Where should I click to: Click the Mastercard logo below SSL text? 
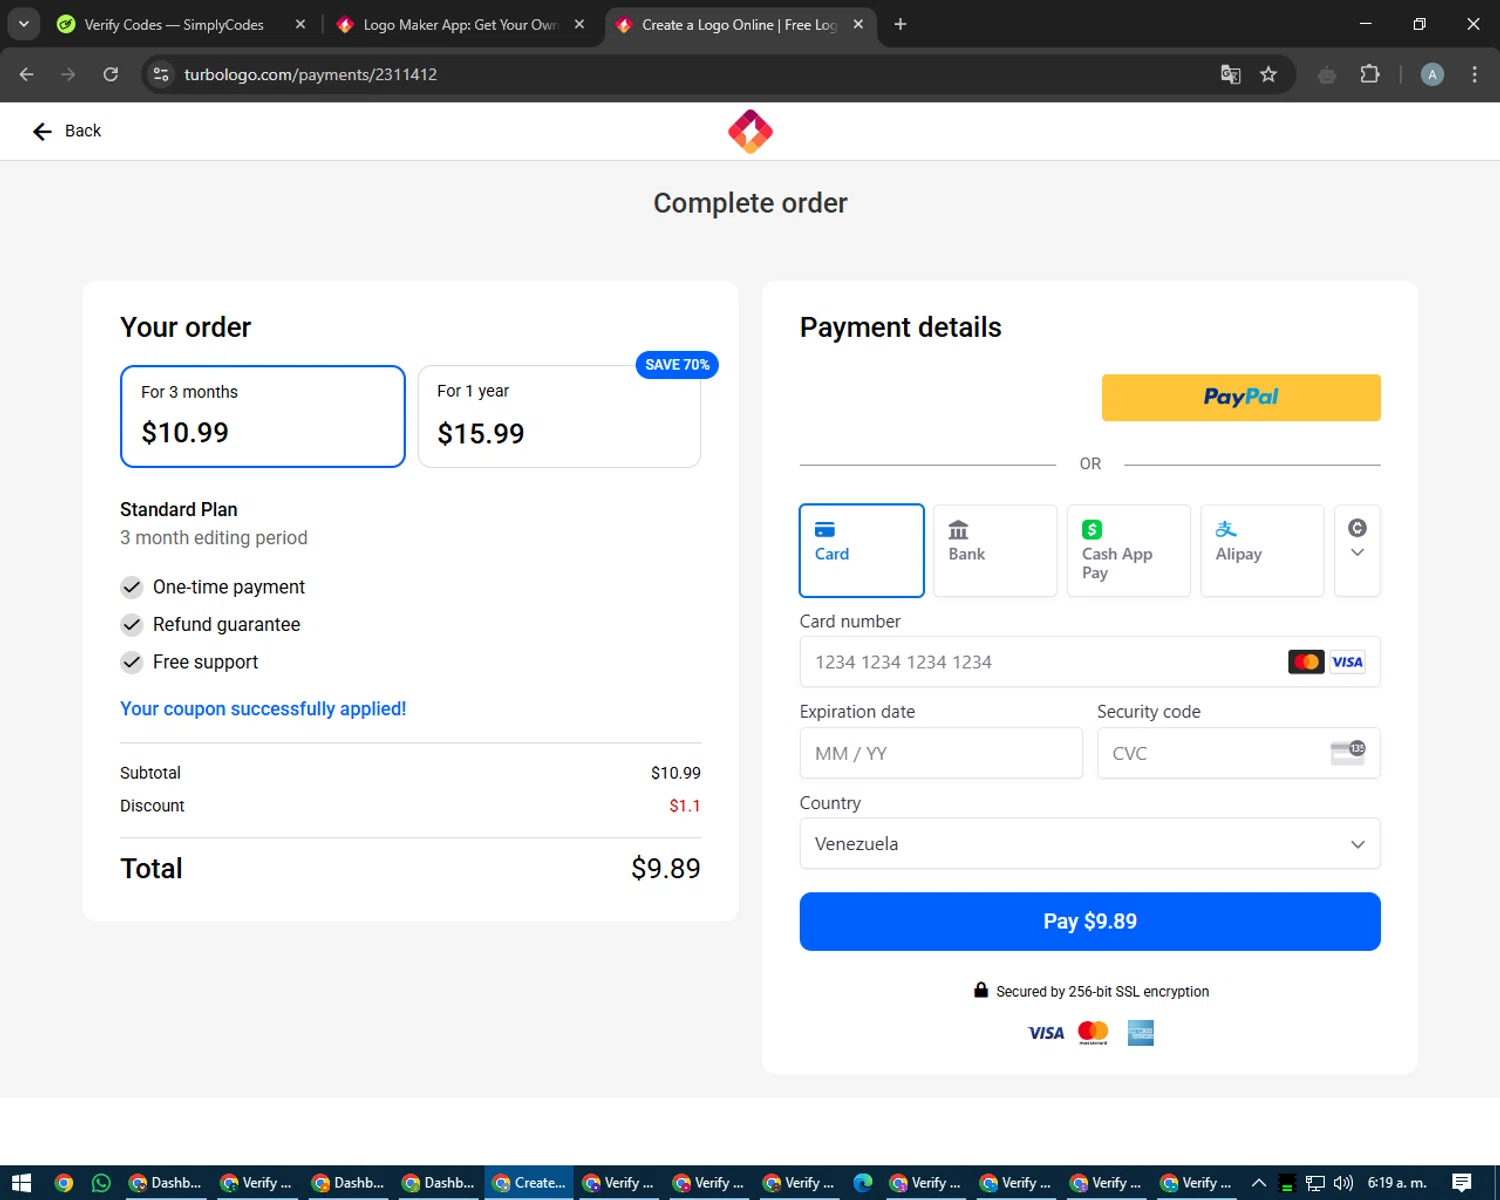[1093, 1033]
